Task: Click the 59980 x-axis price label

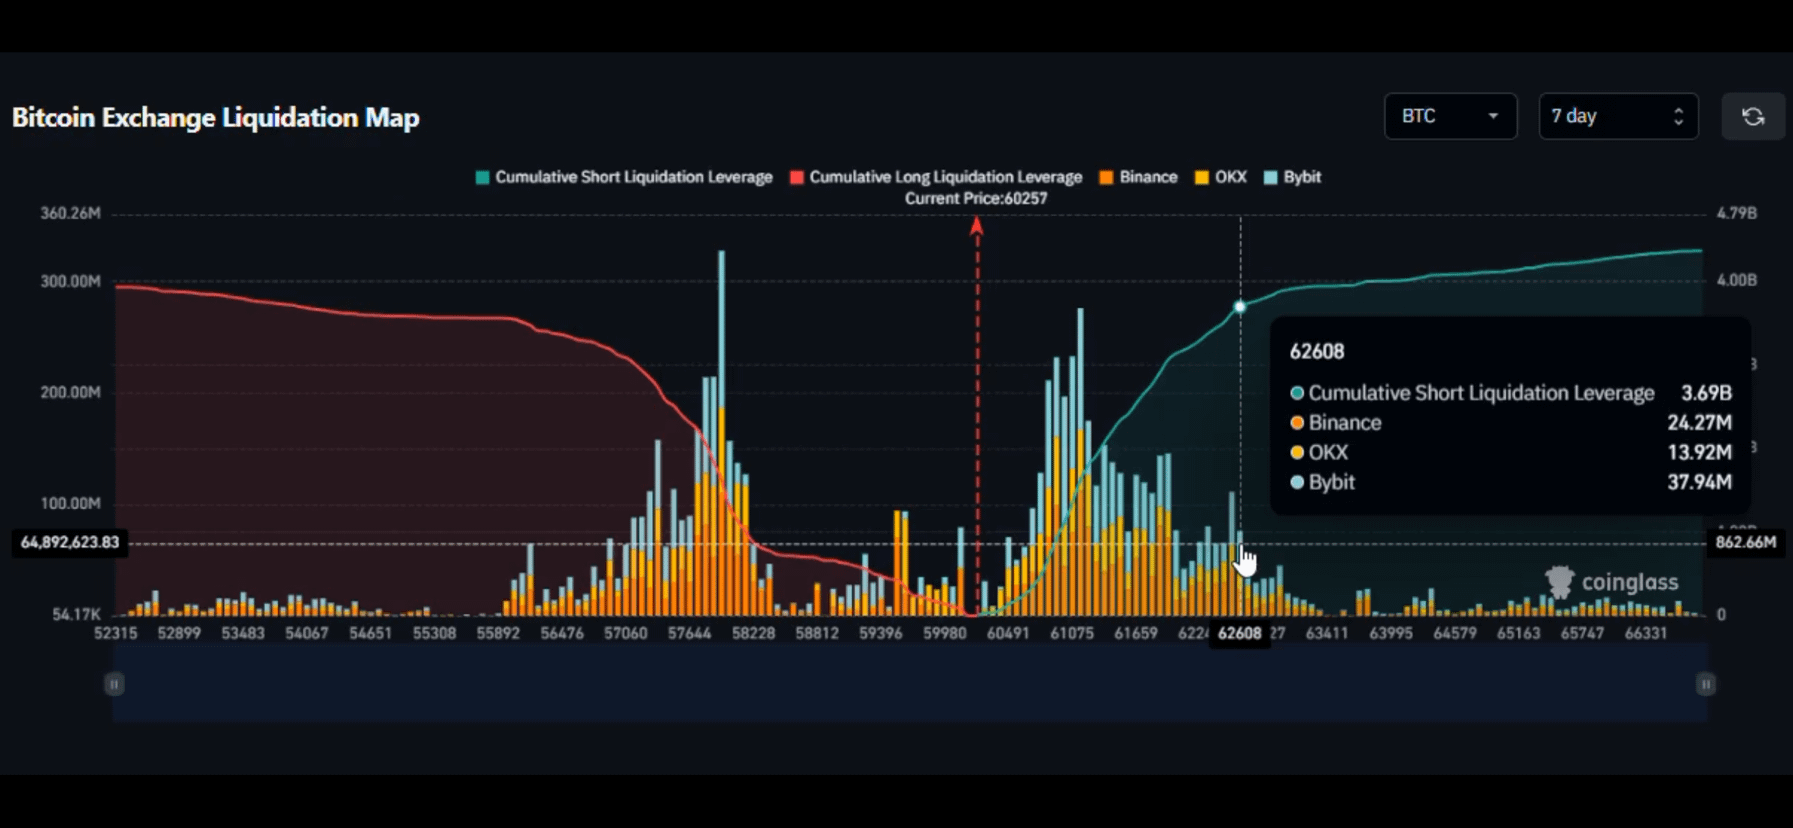Action: click(x=945, y=633)
